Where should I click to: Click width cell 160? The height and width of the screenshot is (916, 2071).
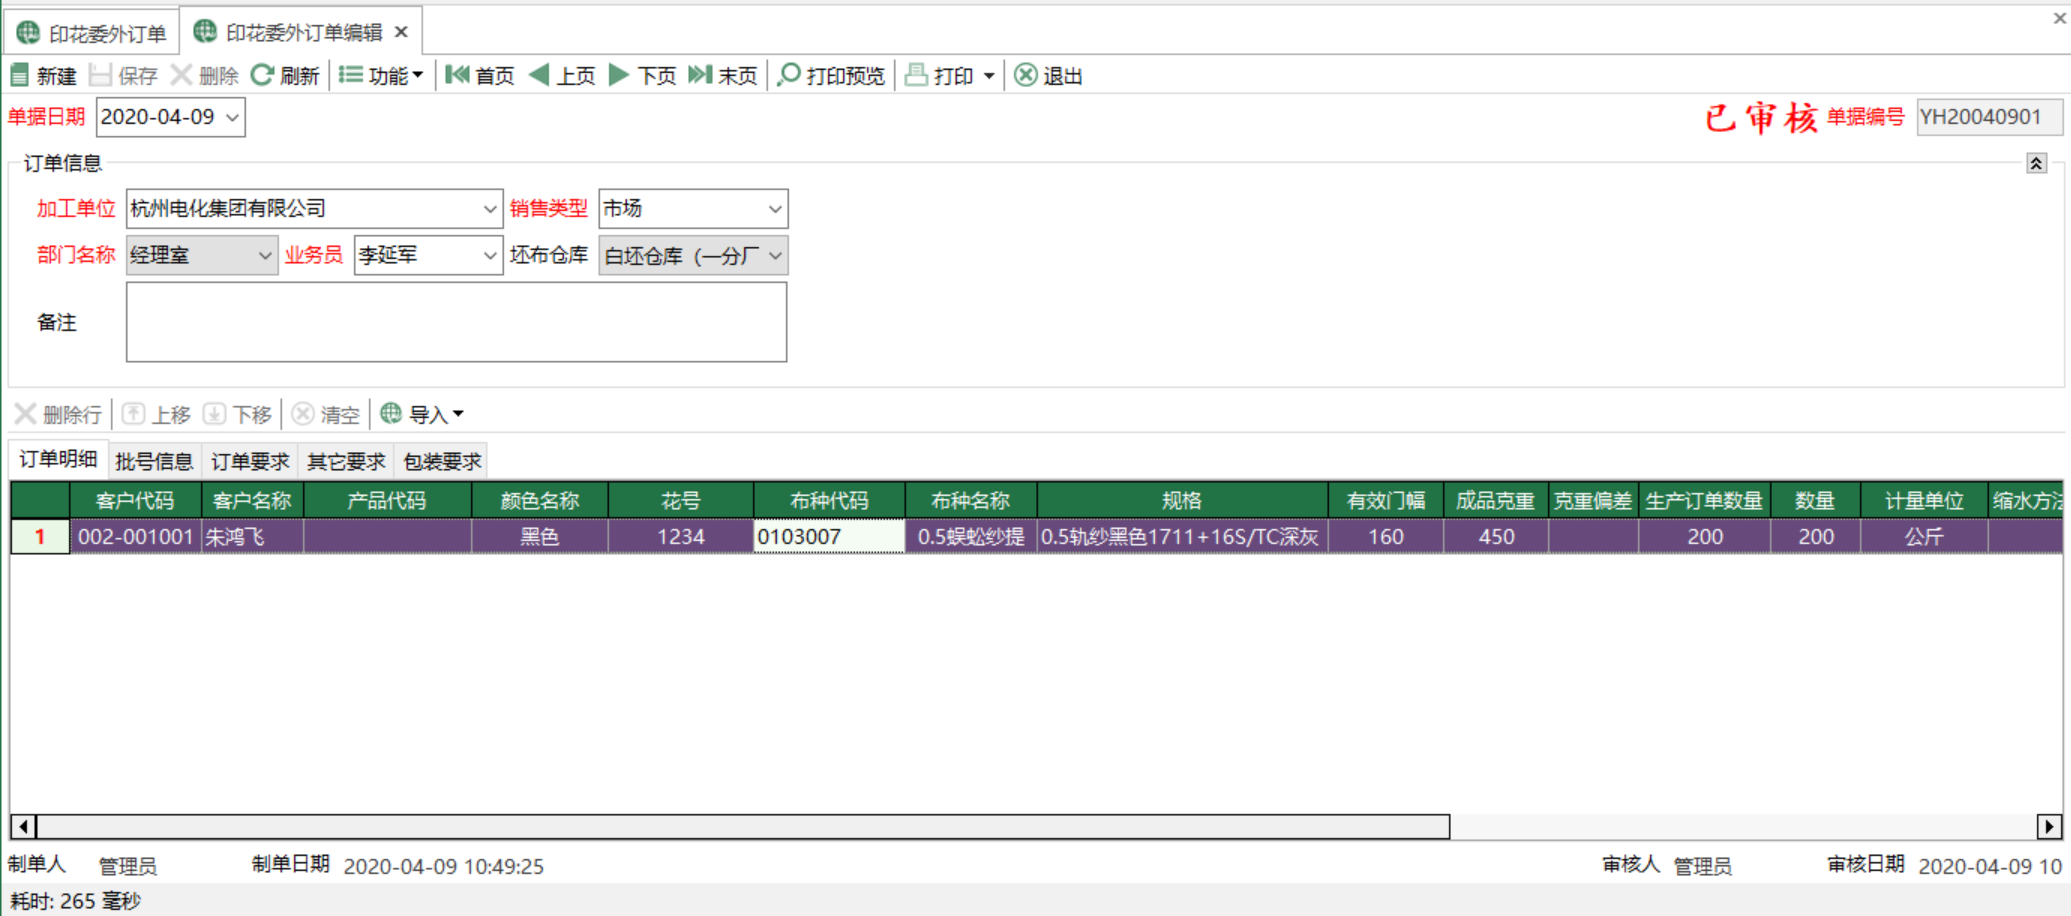(x=1386, y=537)
